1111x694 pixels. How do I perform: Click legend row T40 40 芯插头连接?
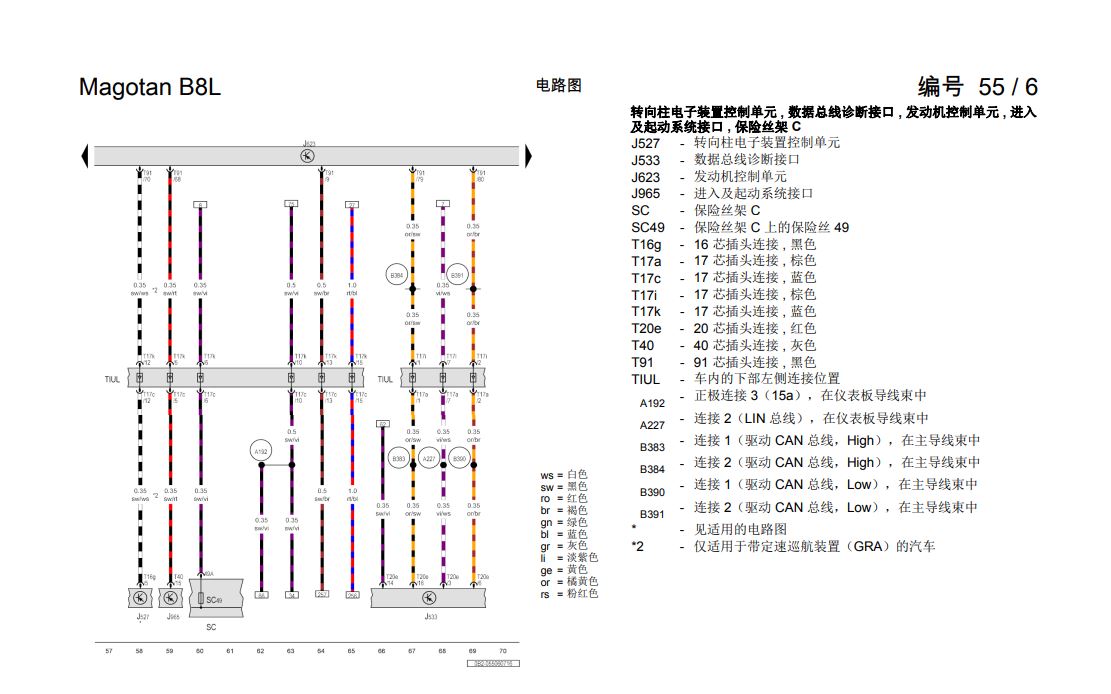pos(723,346)
